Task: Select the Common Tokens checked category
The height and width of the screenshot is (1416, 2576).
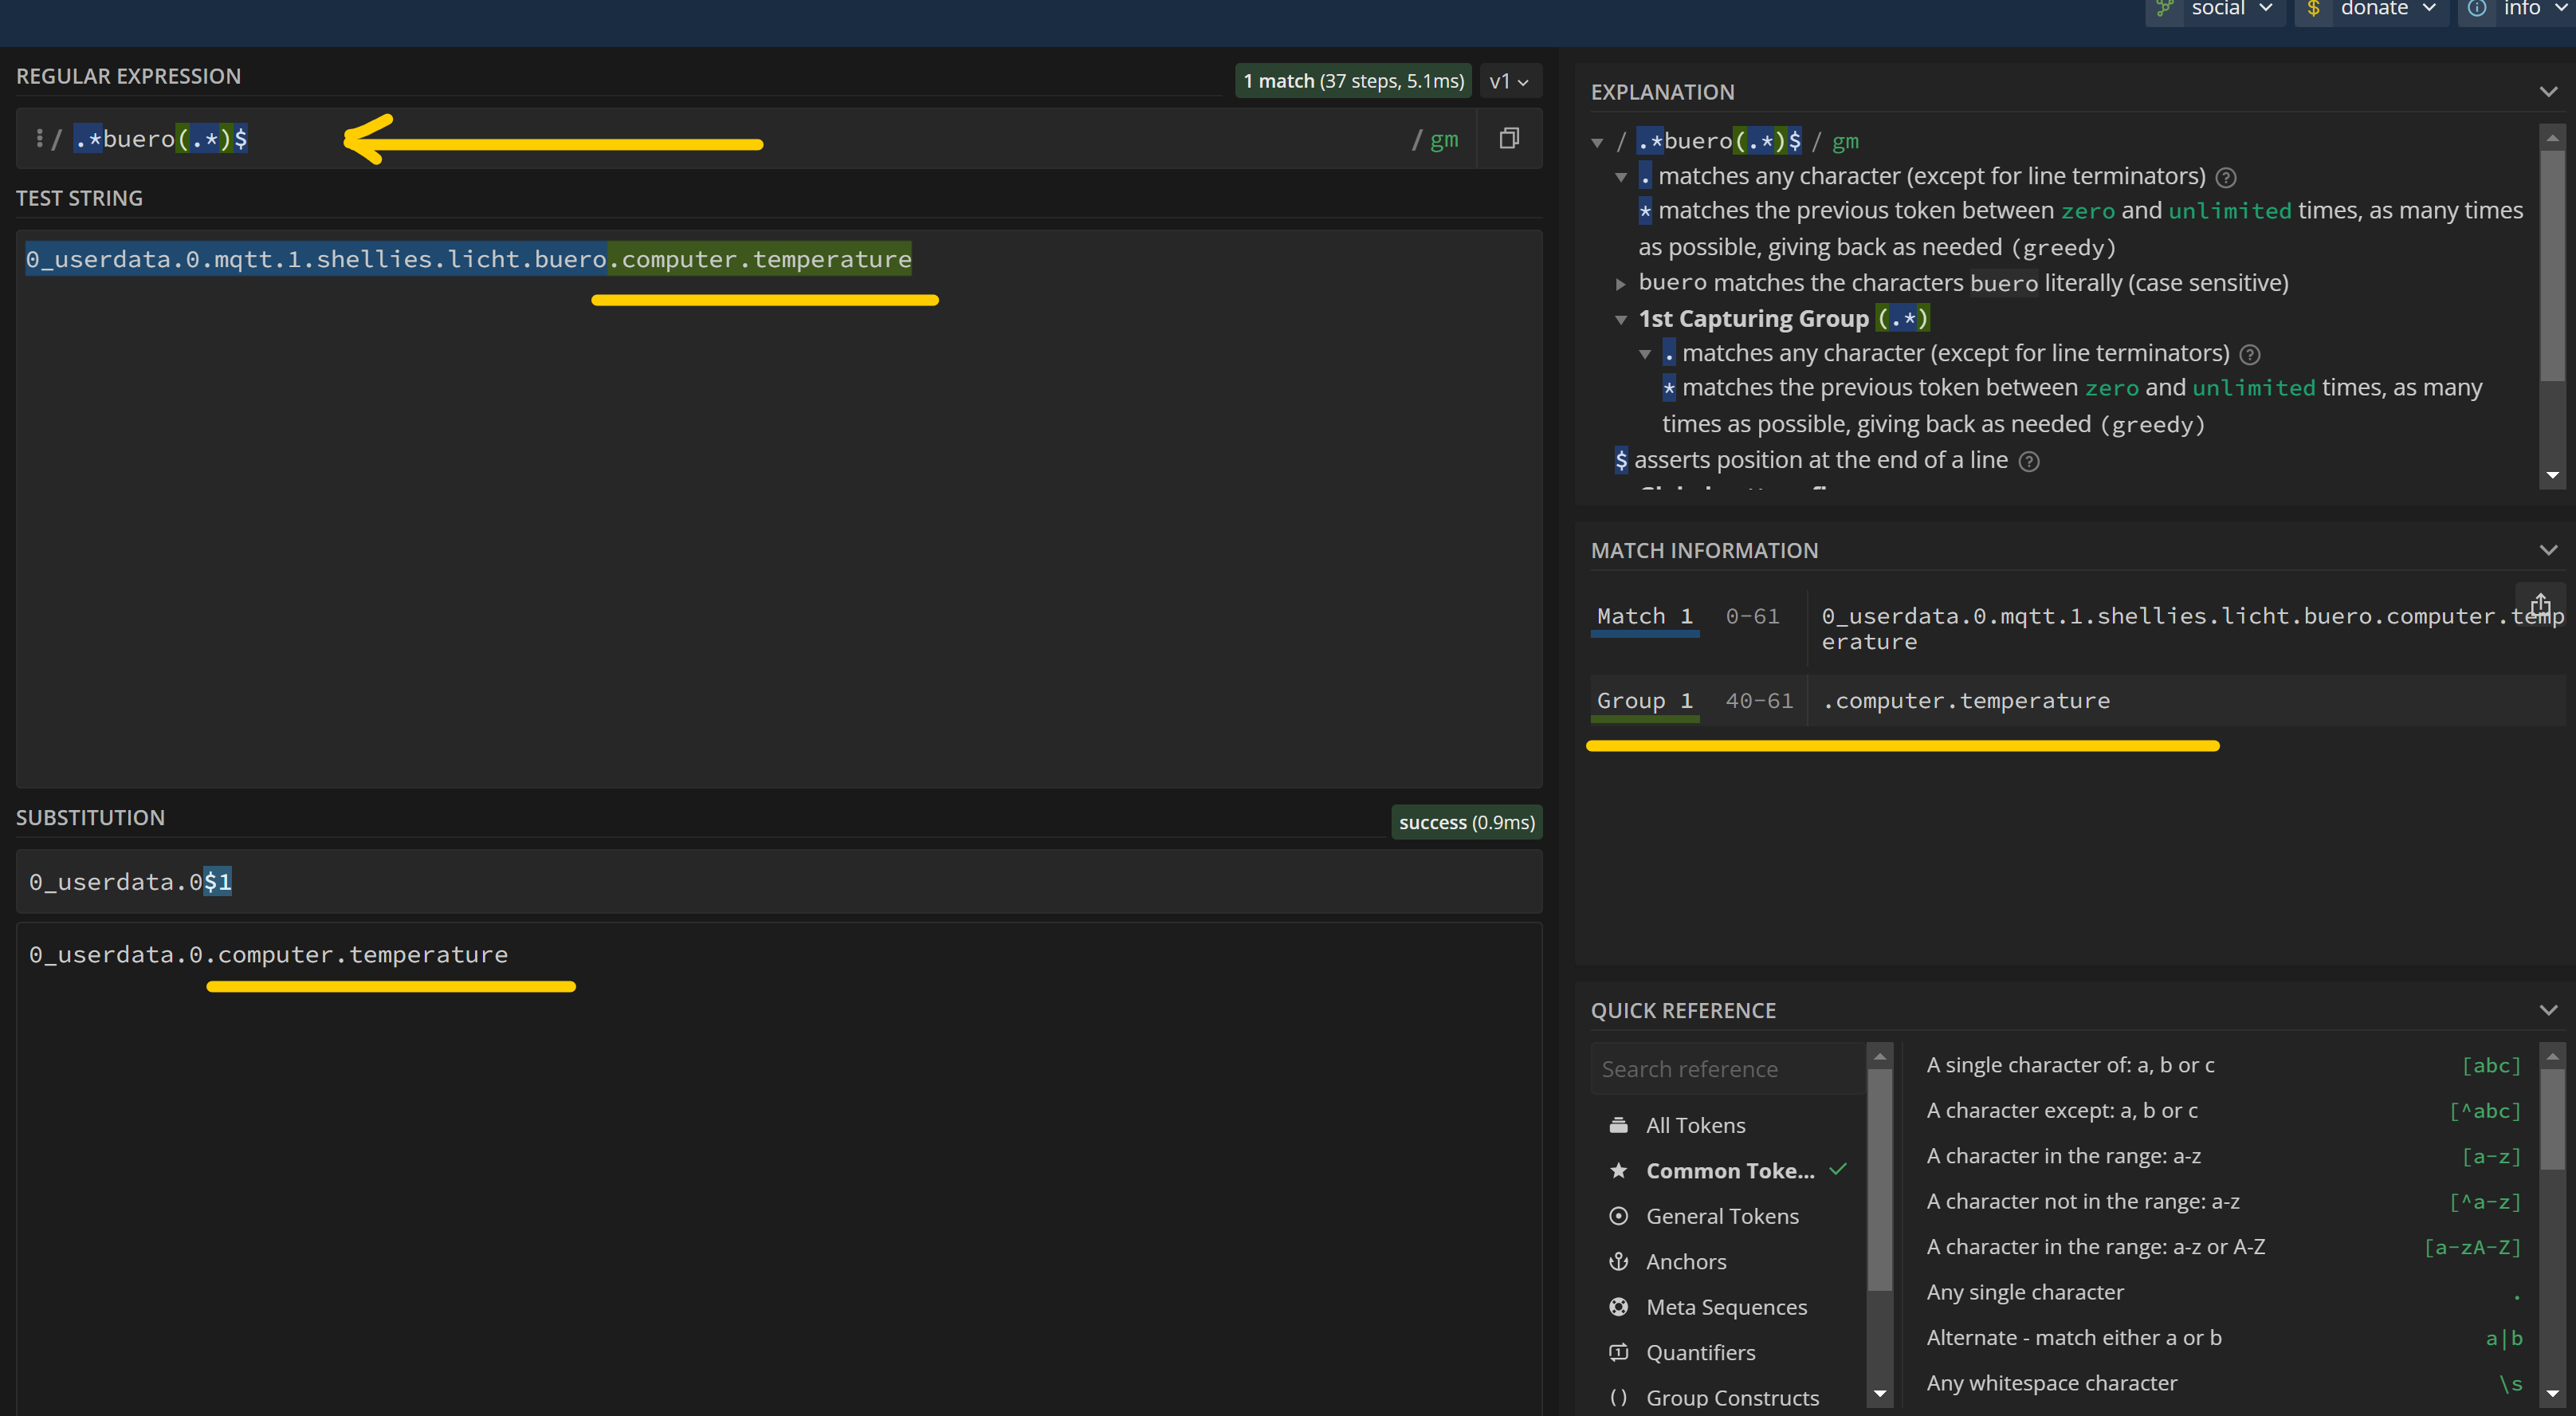Action: [1729, 1170]
